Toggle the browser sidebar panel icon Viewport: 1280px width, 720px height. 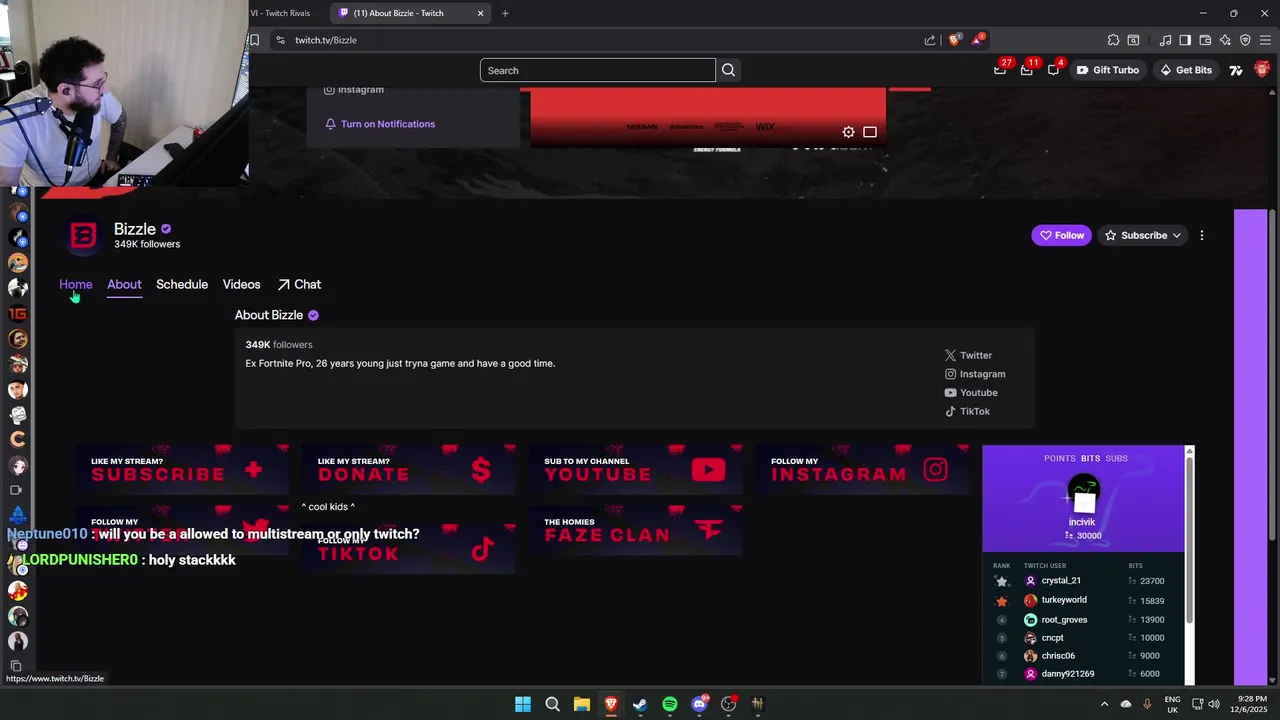point(1185,40)
